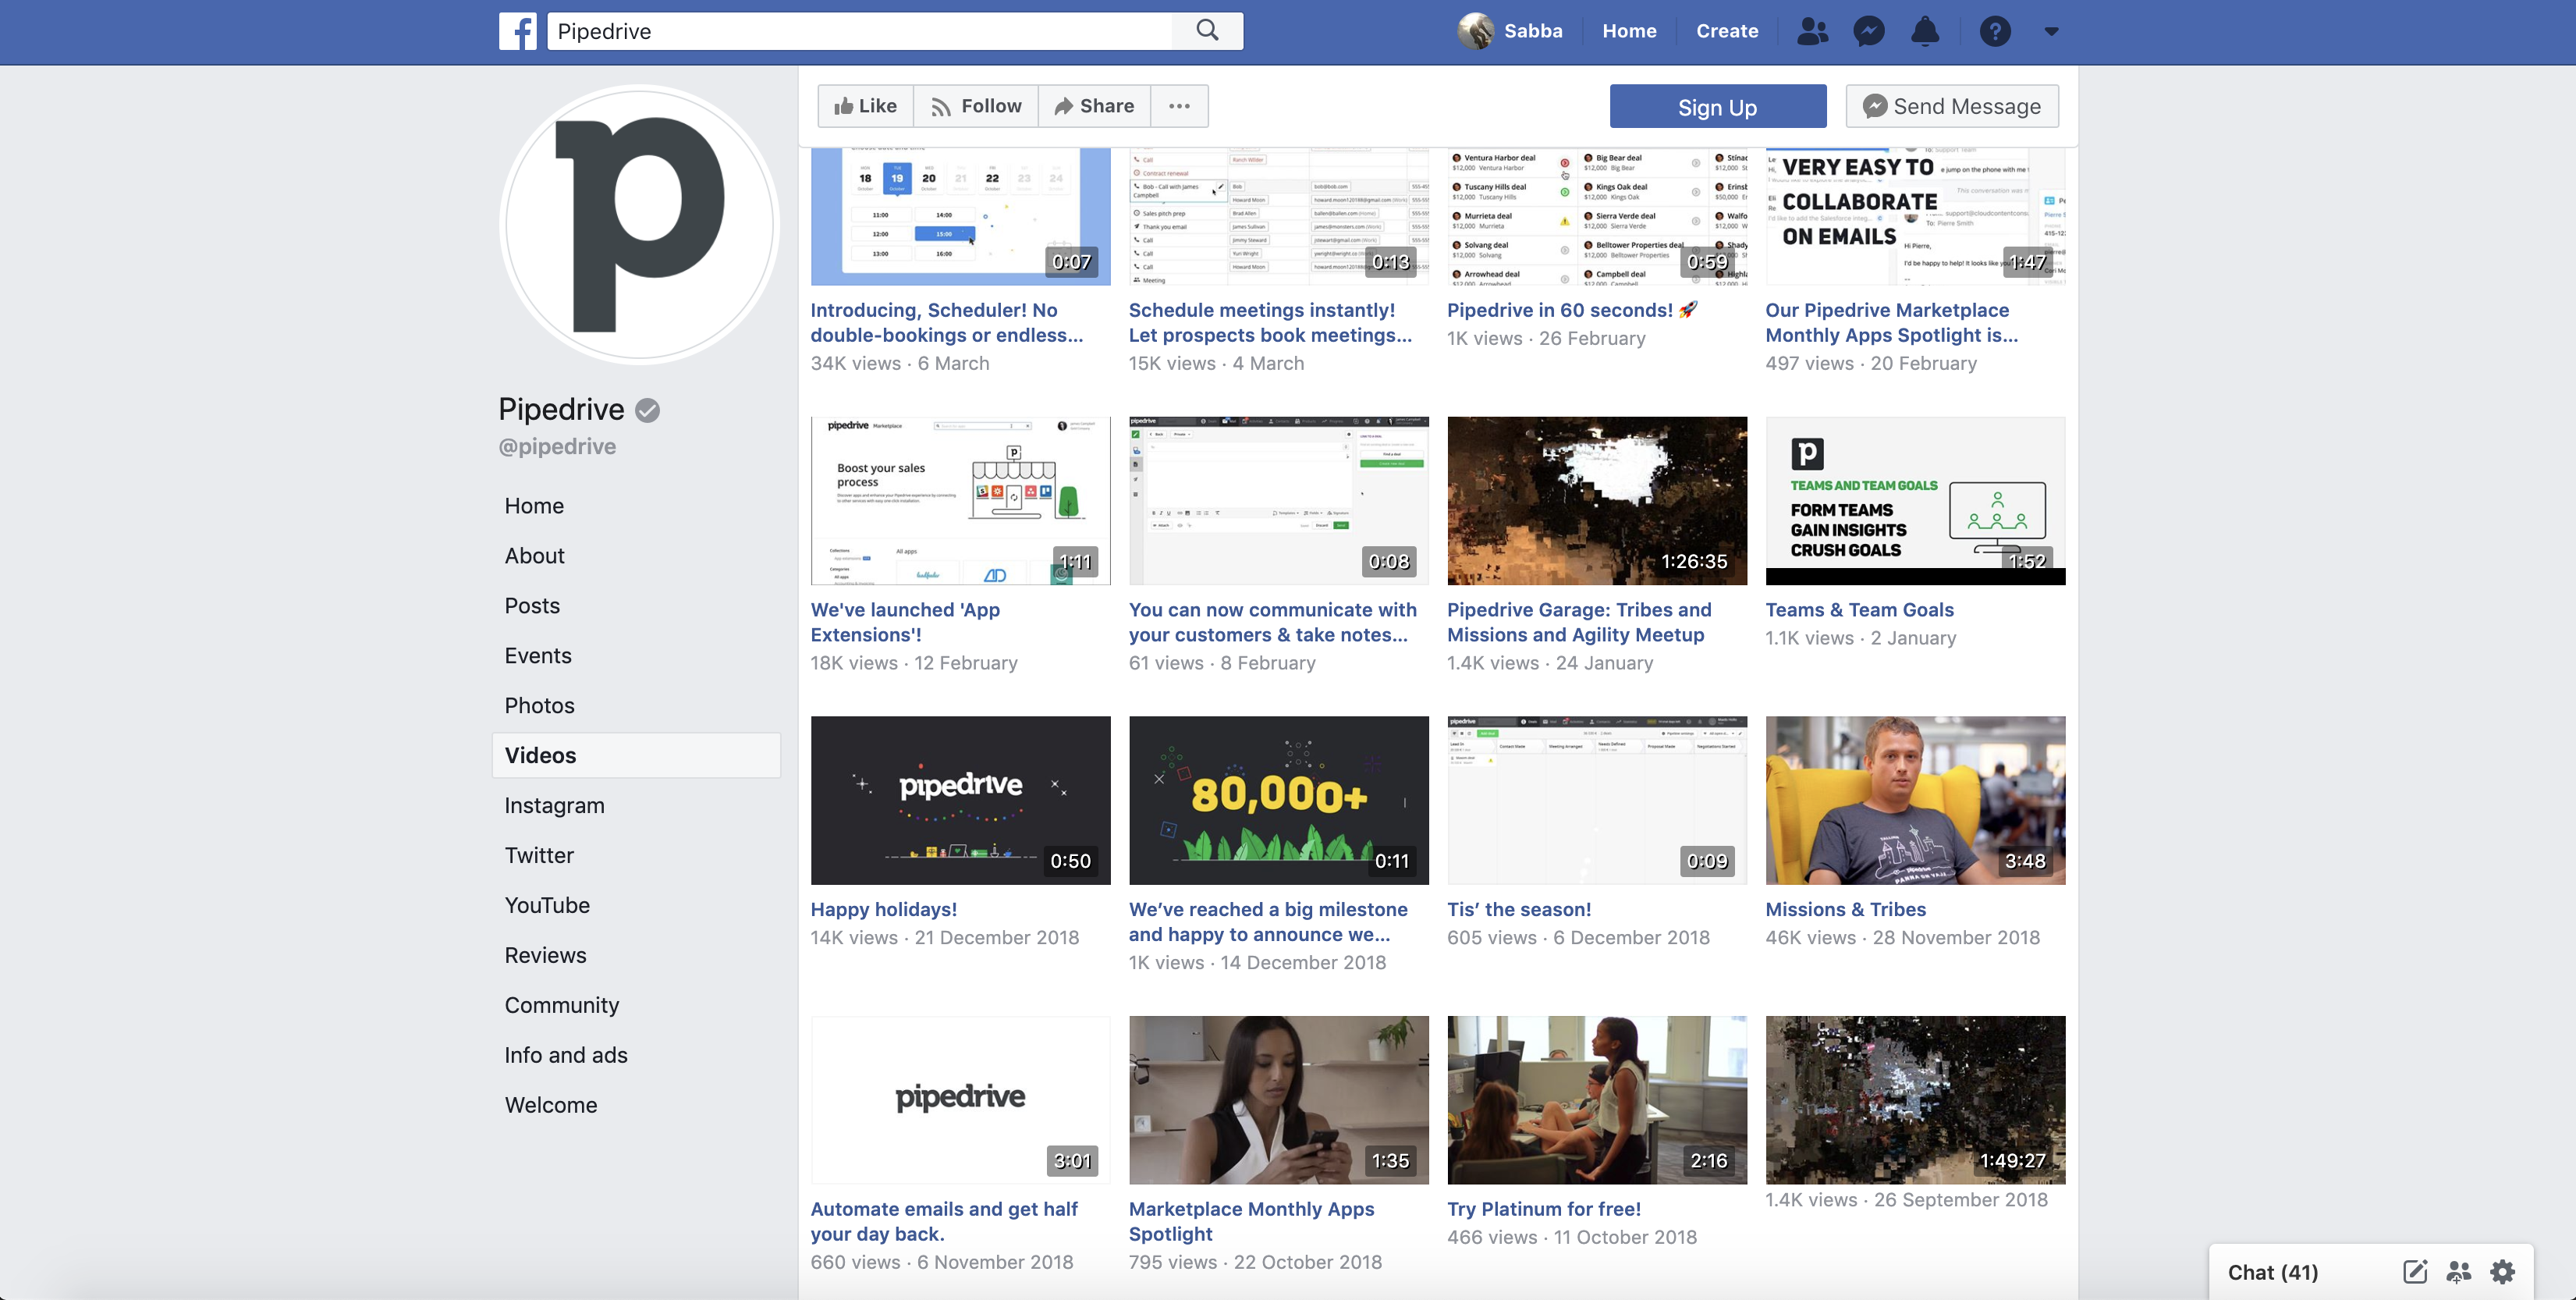Open the Friend Requests icon
The height and width of the screenshot is (1300, 2576).
click(1812, 31)
